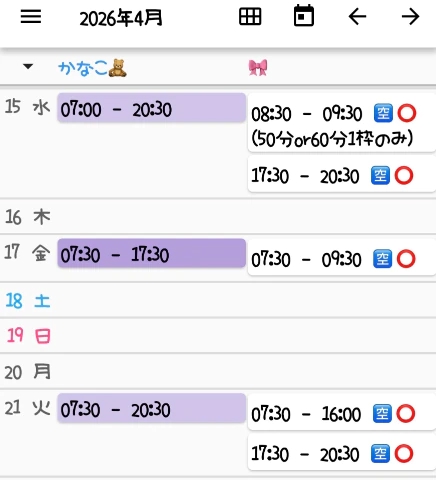Go to next period with right arrow
This screenshot has height=480, width=436.
410,17
